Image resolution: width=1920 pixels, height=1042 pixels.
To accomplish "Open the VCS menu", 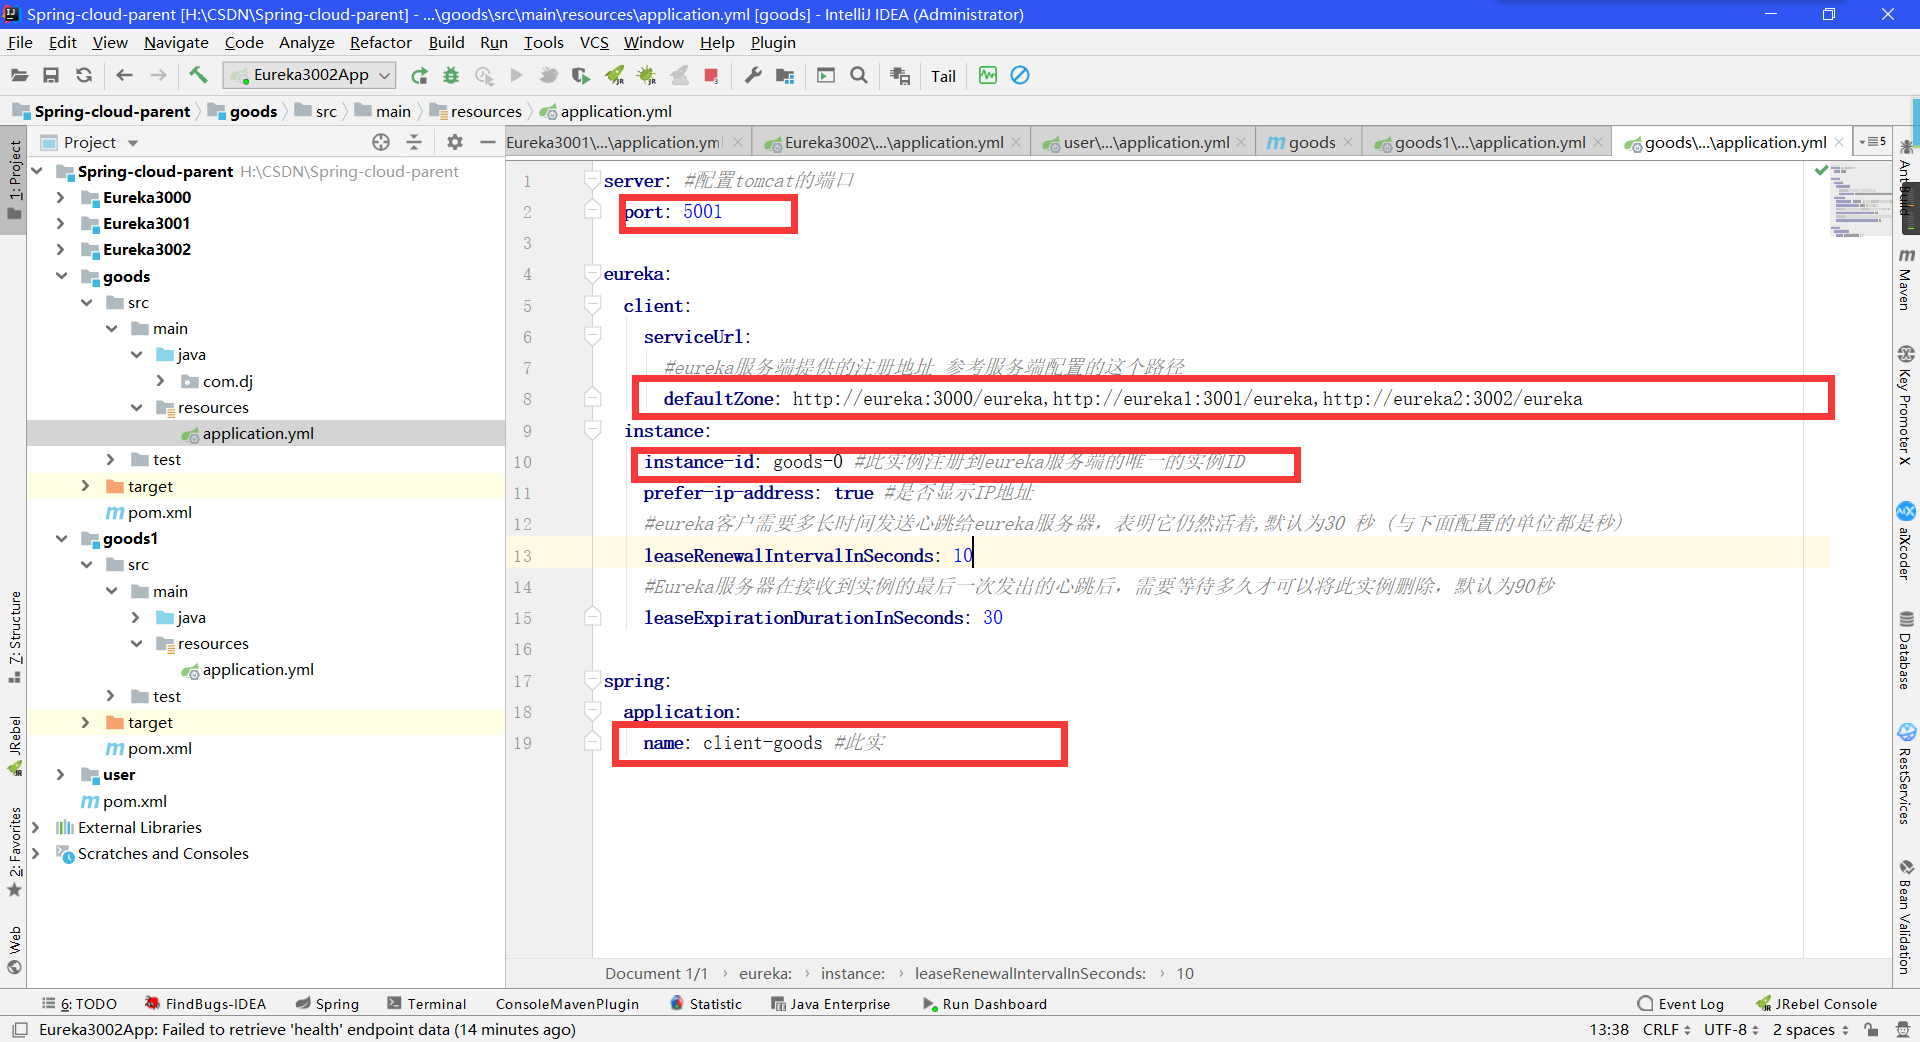I will click(x=594, y=42).
